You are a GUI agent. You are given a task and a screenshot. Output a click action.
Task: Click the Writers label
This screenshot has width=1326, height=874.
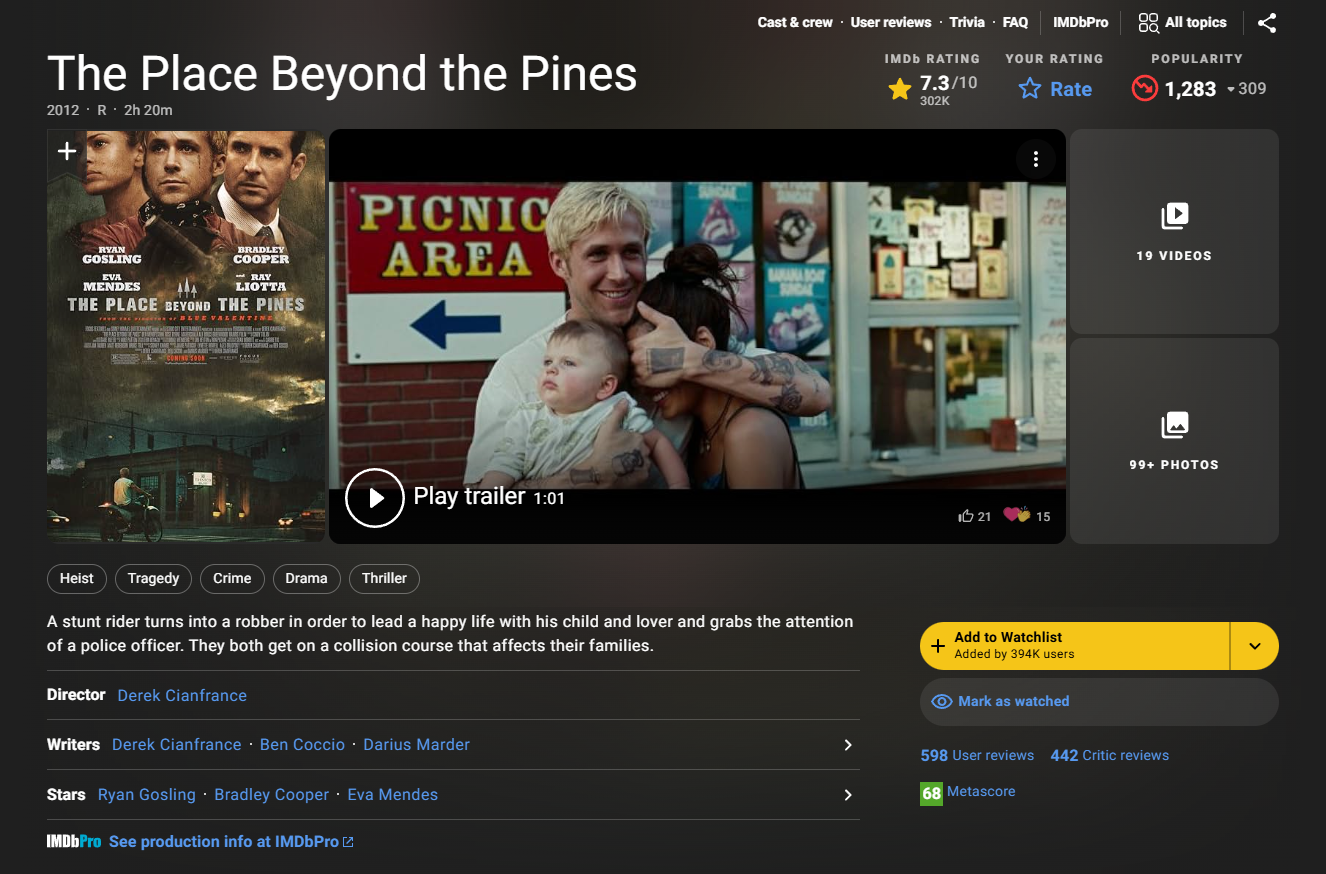pyautogui.click(x=73, y=745)
